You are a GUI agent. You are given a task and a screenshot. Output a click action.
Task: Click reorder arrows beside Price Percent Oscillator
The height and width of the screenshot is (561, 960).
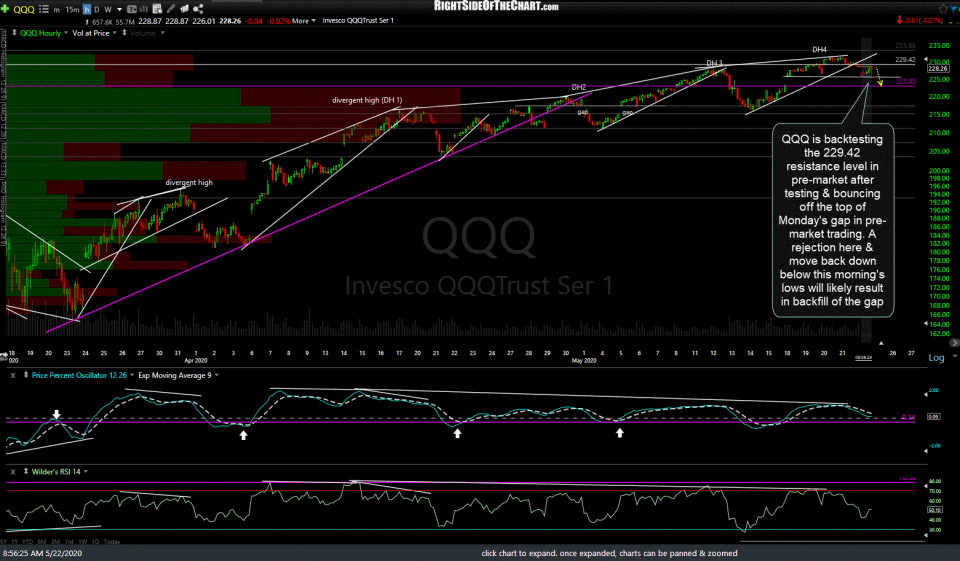pyautogui.click(x=26, y=375)
